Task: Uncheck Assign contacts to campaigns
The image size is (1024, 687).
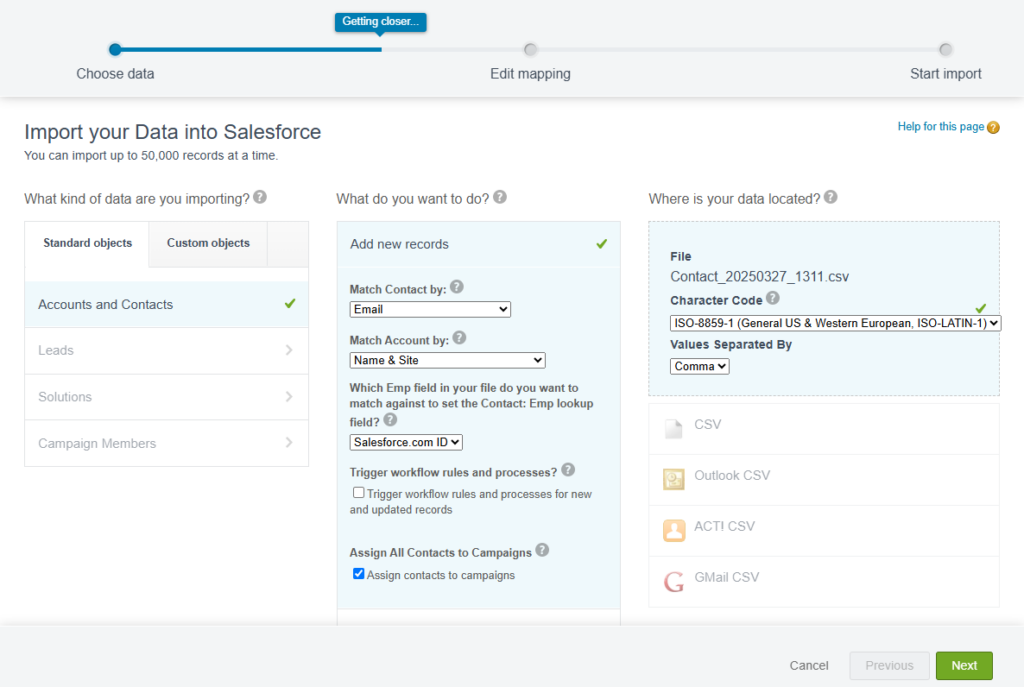Action: (359, 573)
